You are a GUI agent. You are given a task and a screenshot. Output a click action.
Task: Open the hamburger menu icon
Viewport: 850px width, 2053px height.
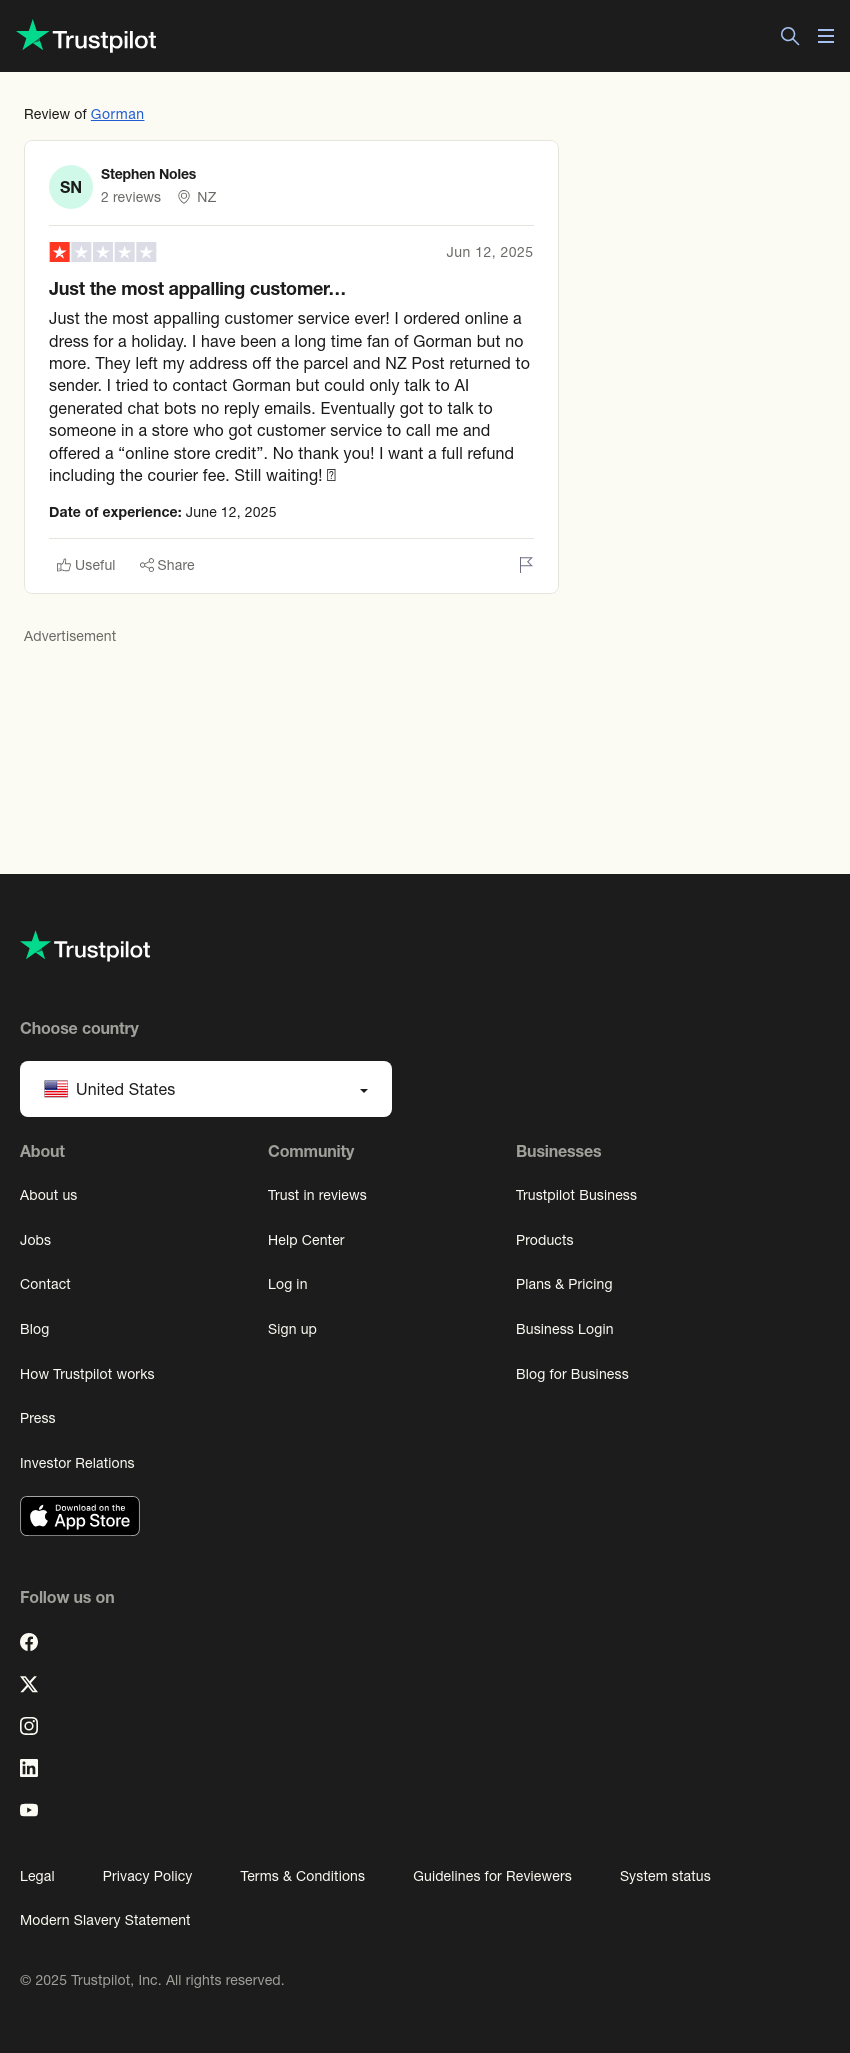coord(826,36)
